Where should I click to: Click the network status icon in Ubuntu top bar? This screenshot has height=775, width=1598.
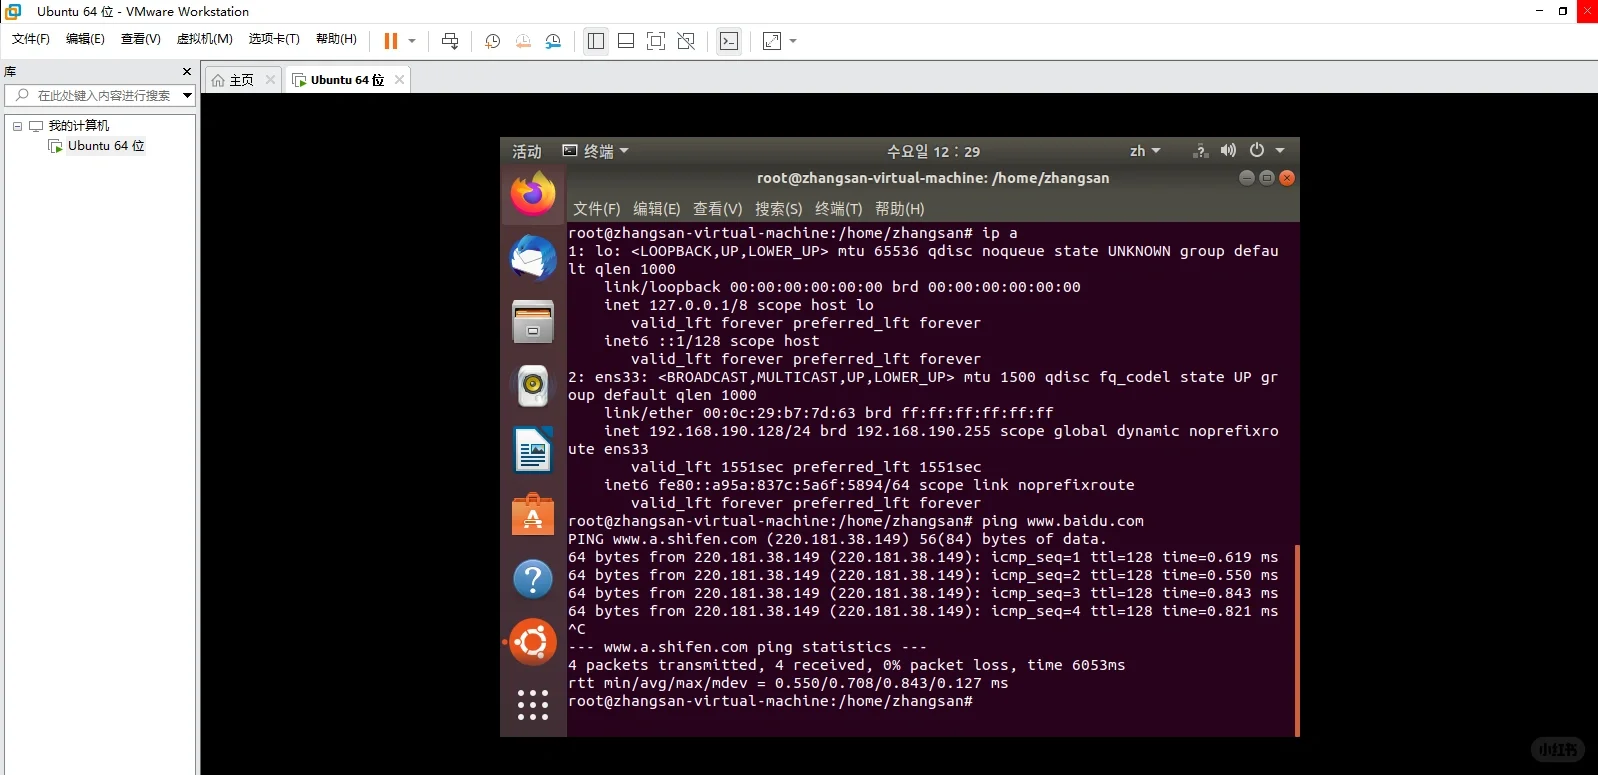click(1201, 151)
